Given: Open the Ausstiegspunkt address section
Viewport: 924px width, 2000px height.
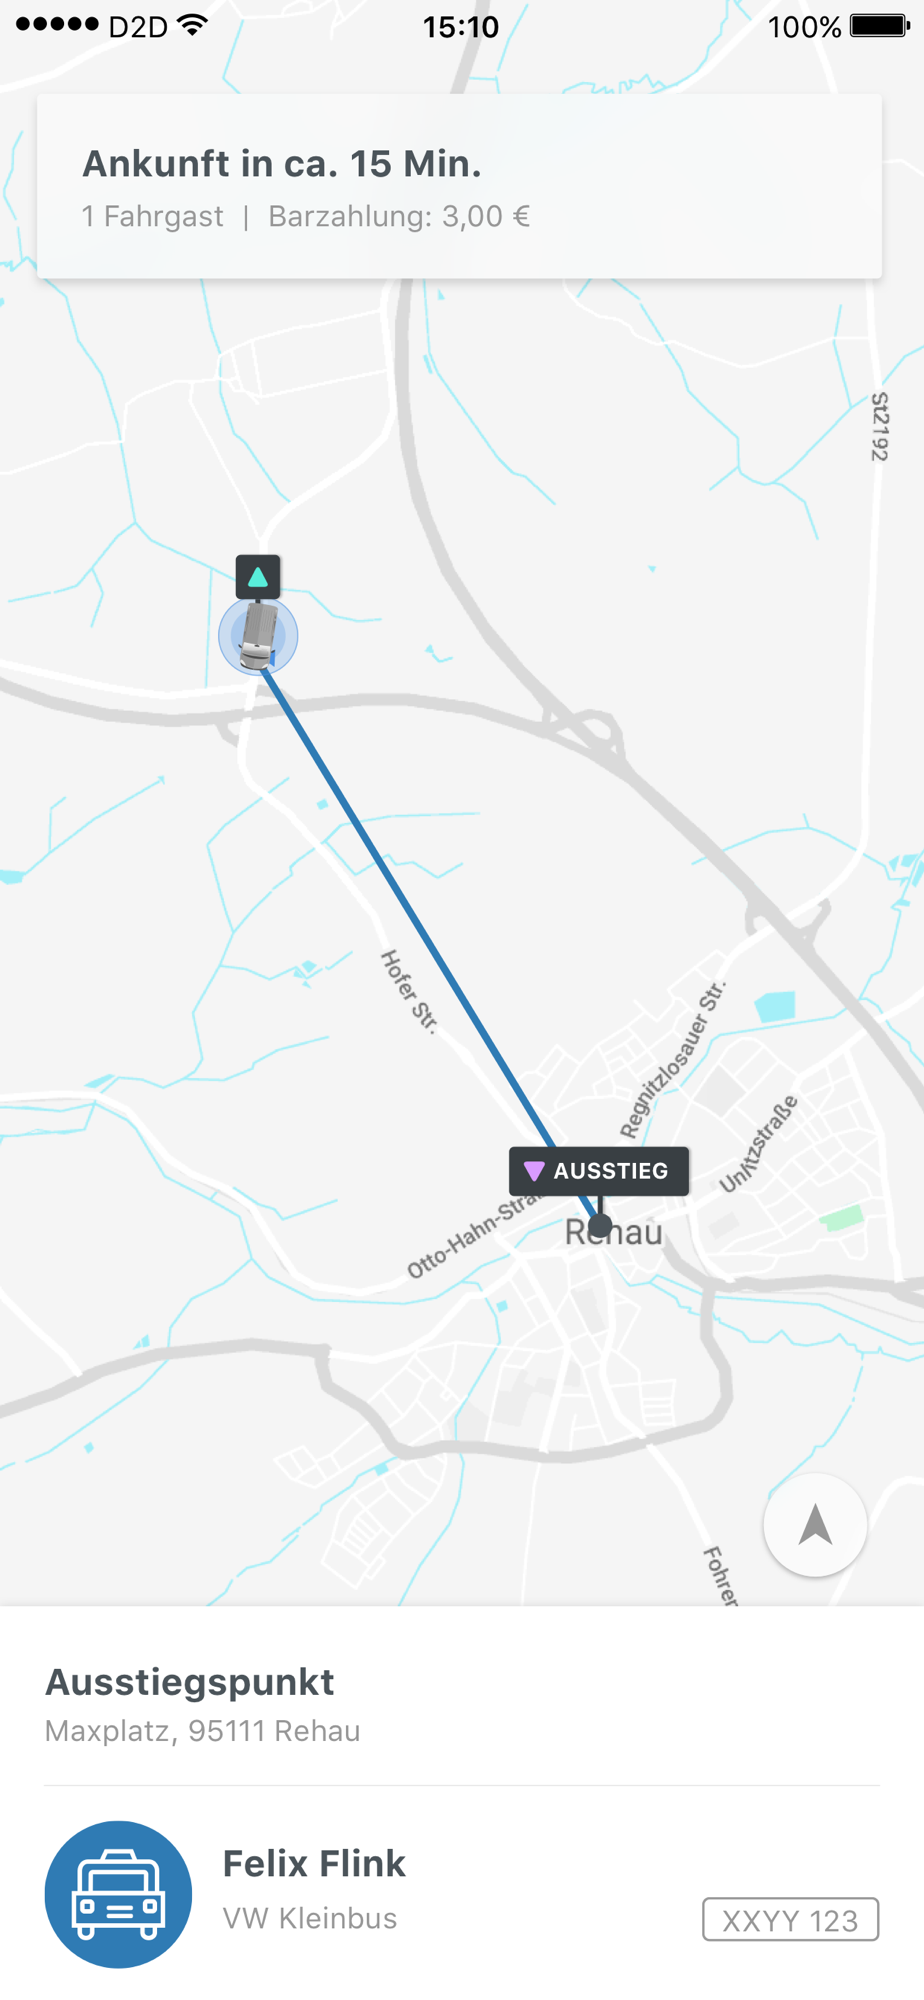Looking at the screenshot, I should tap(462, 1704).
